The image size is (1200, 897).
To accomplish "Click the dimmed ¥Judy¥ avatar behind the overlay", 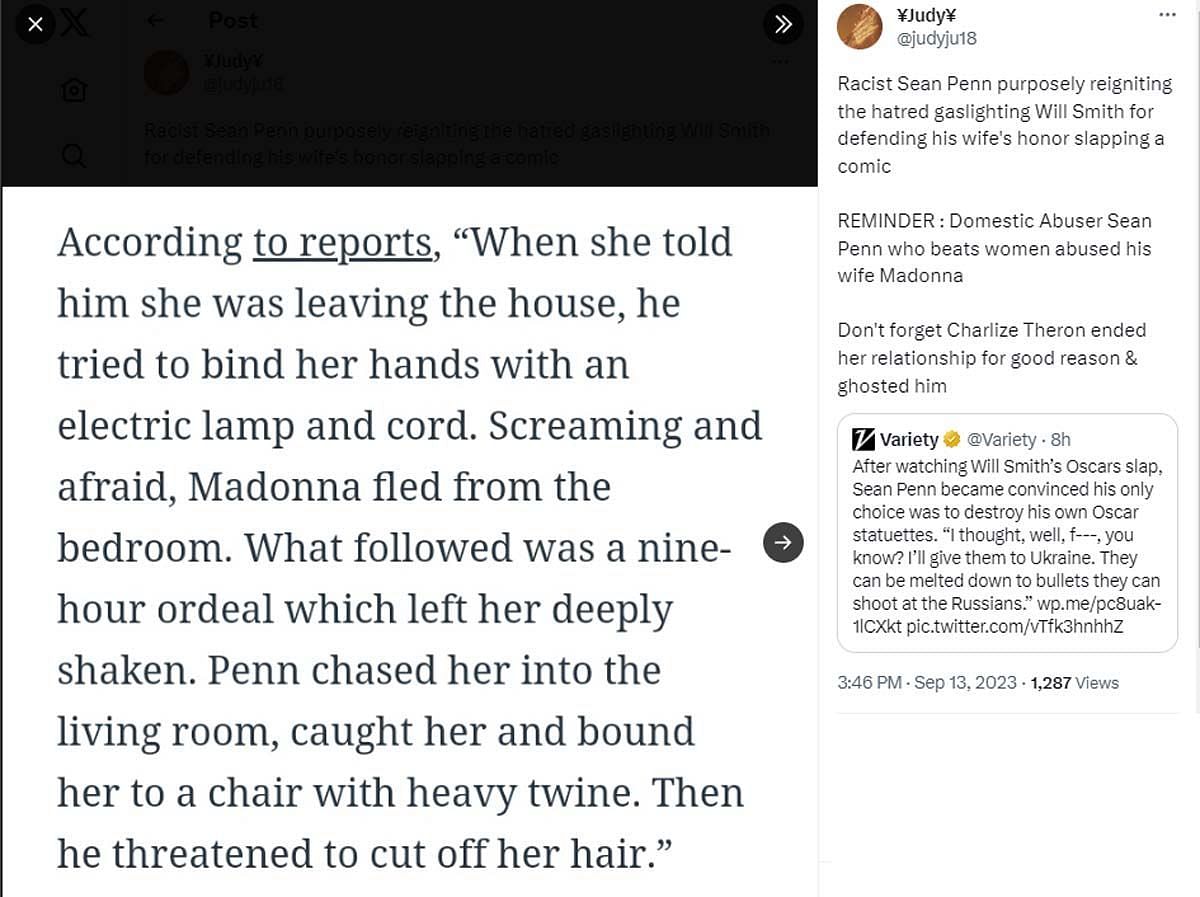I will [167, 73].
